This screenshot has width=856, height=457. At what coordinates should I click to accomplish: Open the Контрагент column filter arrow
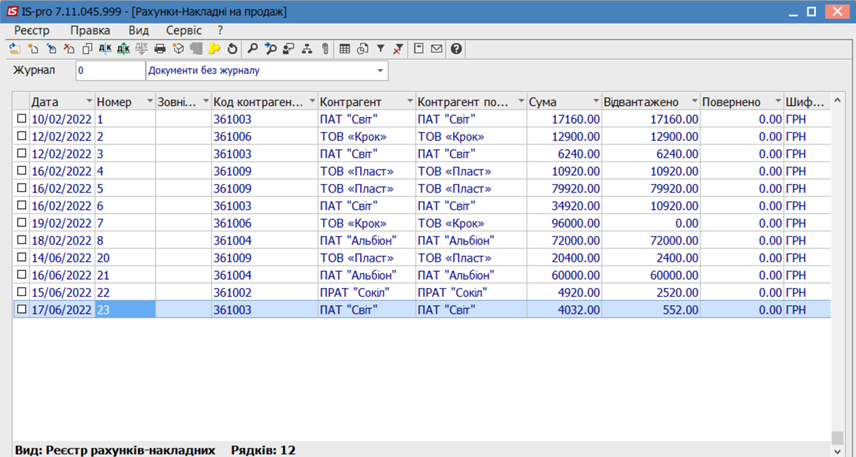[409, 102]
